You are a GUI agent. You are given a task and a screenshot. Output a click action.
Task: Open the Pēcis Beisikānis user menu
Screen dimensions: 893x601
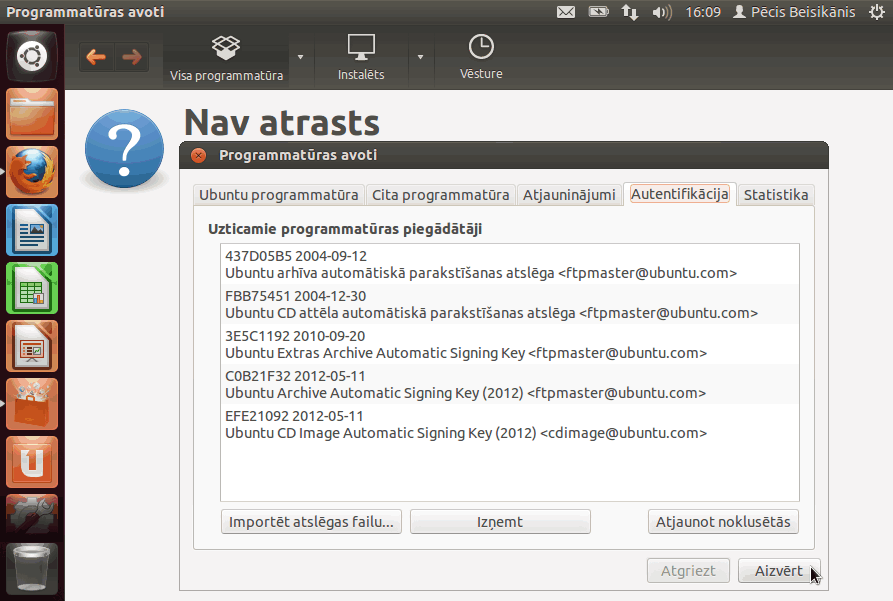[x=794, y=12]
